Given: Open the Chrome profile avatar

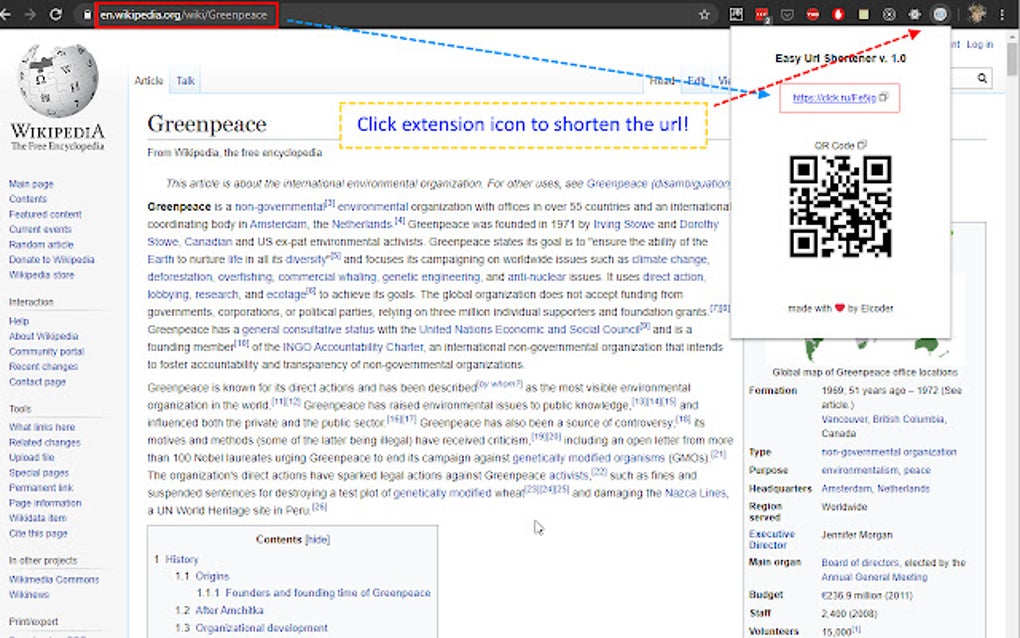Looking at the screenshot, I should (976, 14).
